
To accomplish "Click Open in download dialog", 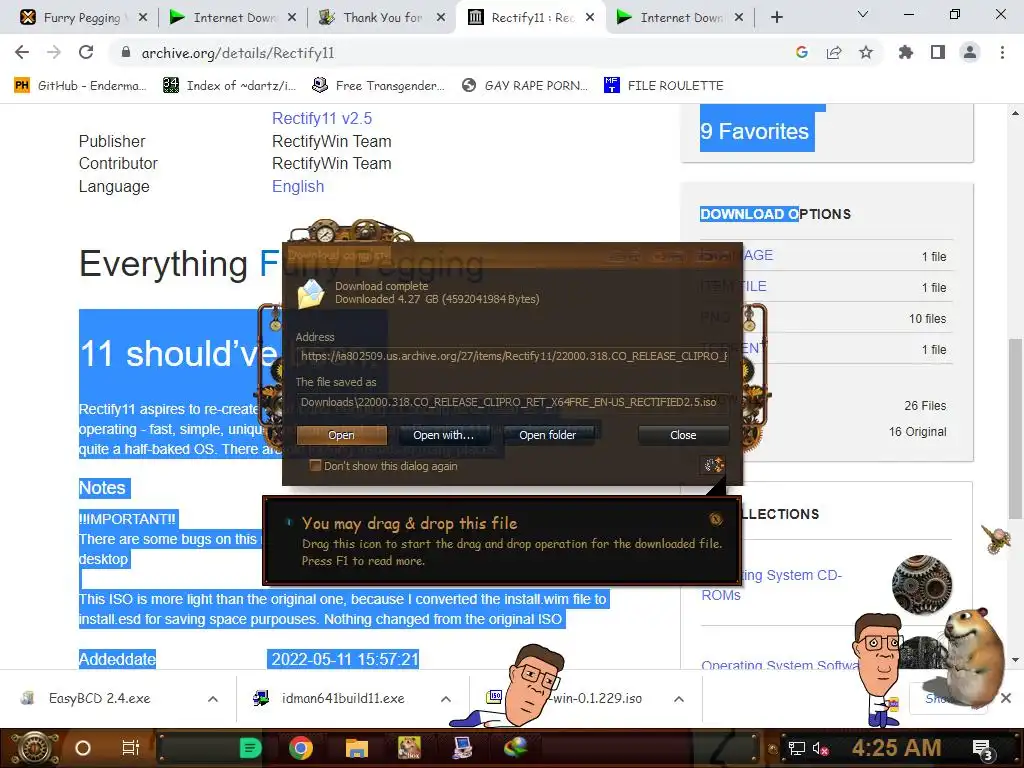I will (342, 435).
